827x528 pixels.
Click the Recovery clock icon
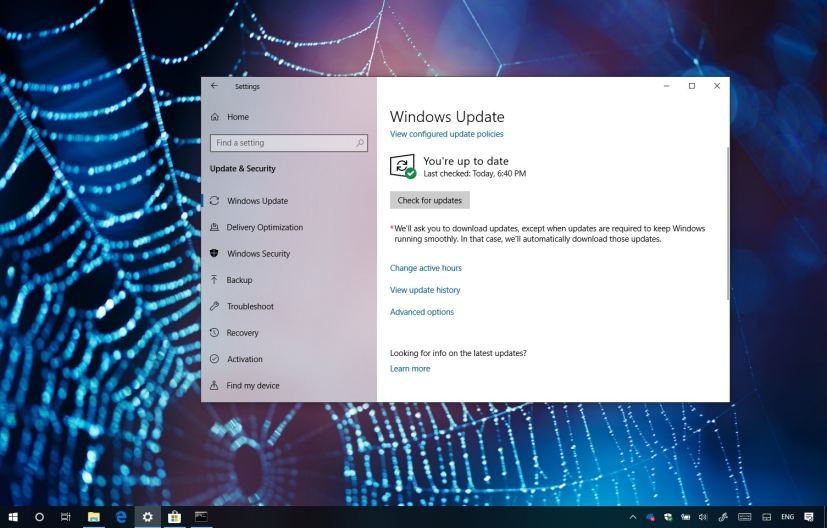(x=214, y=332)
